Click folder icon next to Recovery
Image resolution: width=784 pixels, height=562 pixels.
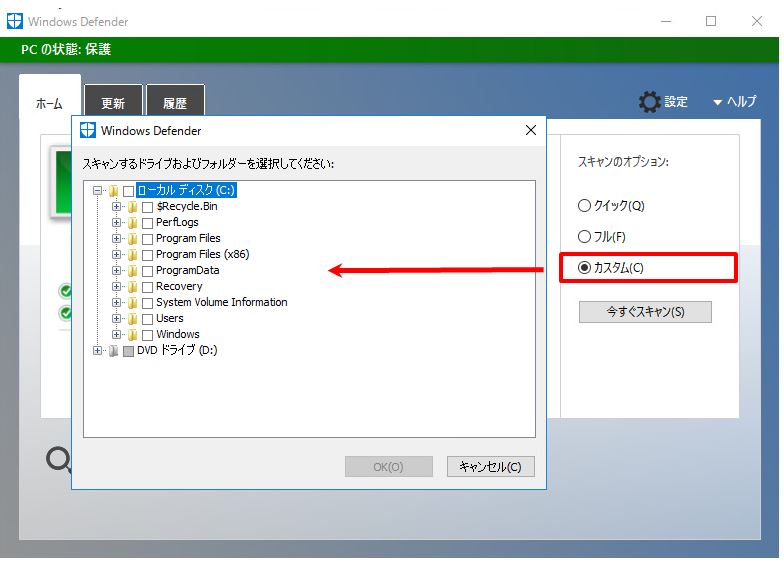click(132, 286)
